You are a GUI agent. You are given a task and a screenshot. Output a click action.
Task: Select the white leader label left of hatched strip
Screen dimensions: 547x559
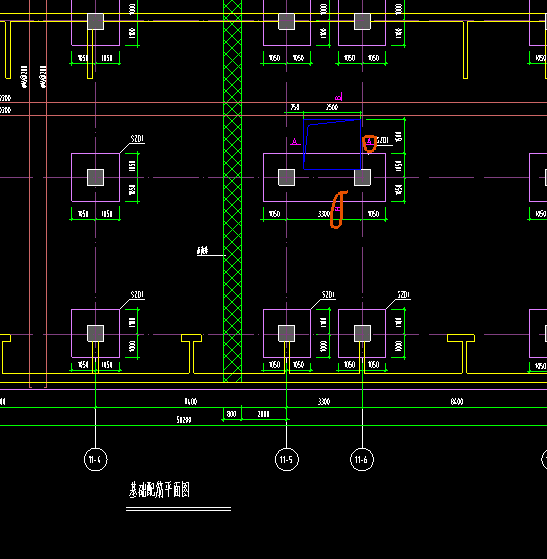[203, 251]
